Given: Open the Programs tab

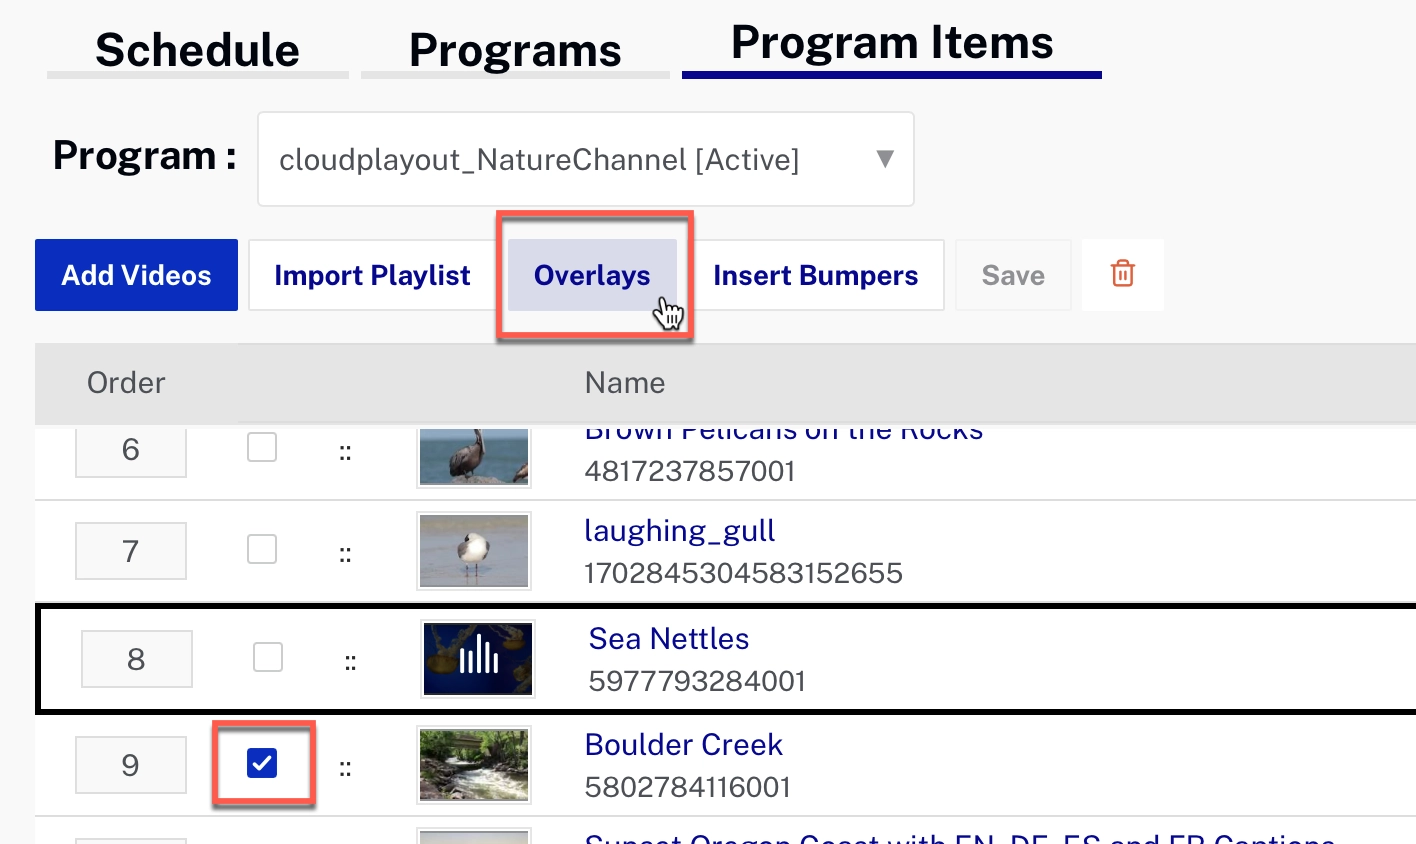Looking at the screenshot, I should tap(514, 49).
